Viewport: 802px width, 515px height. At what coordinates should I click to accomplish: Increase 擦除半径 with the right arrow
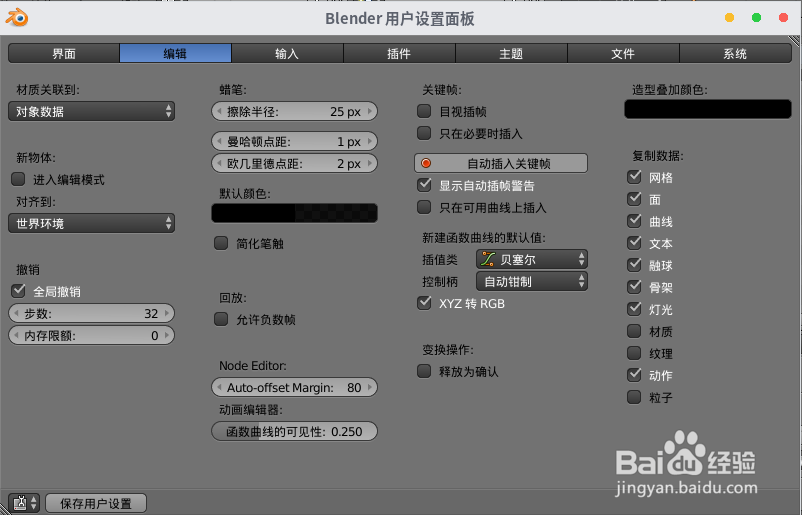(370, 111)
